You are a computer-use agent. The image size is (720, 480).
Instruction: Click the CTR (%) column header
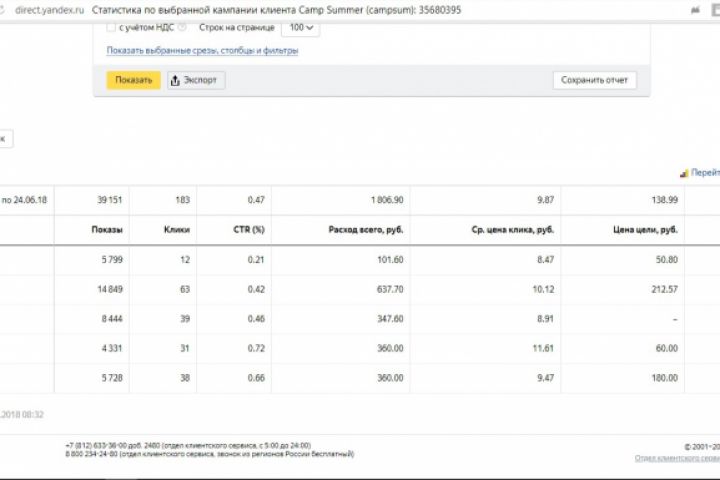tap(249, 229)
